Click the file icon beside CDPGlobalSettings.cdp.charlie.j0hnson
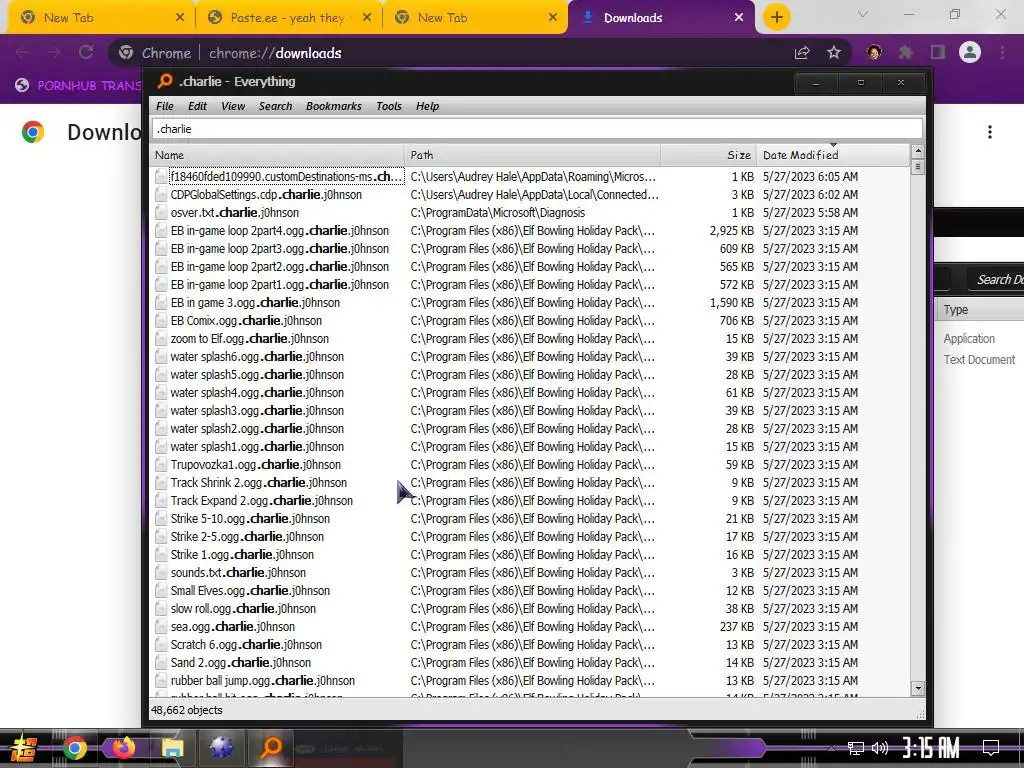 coord(161,195)
